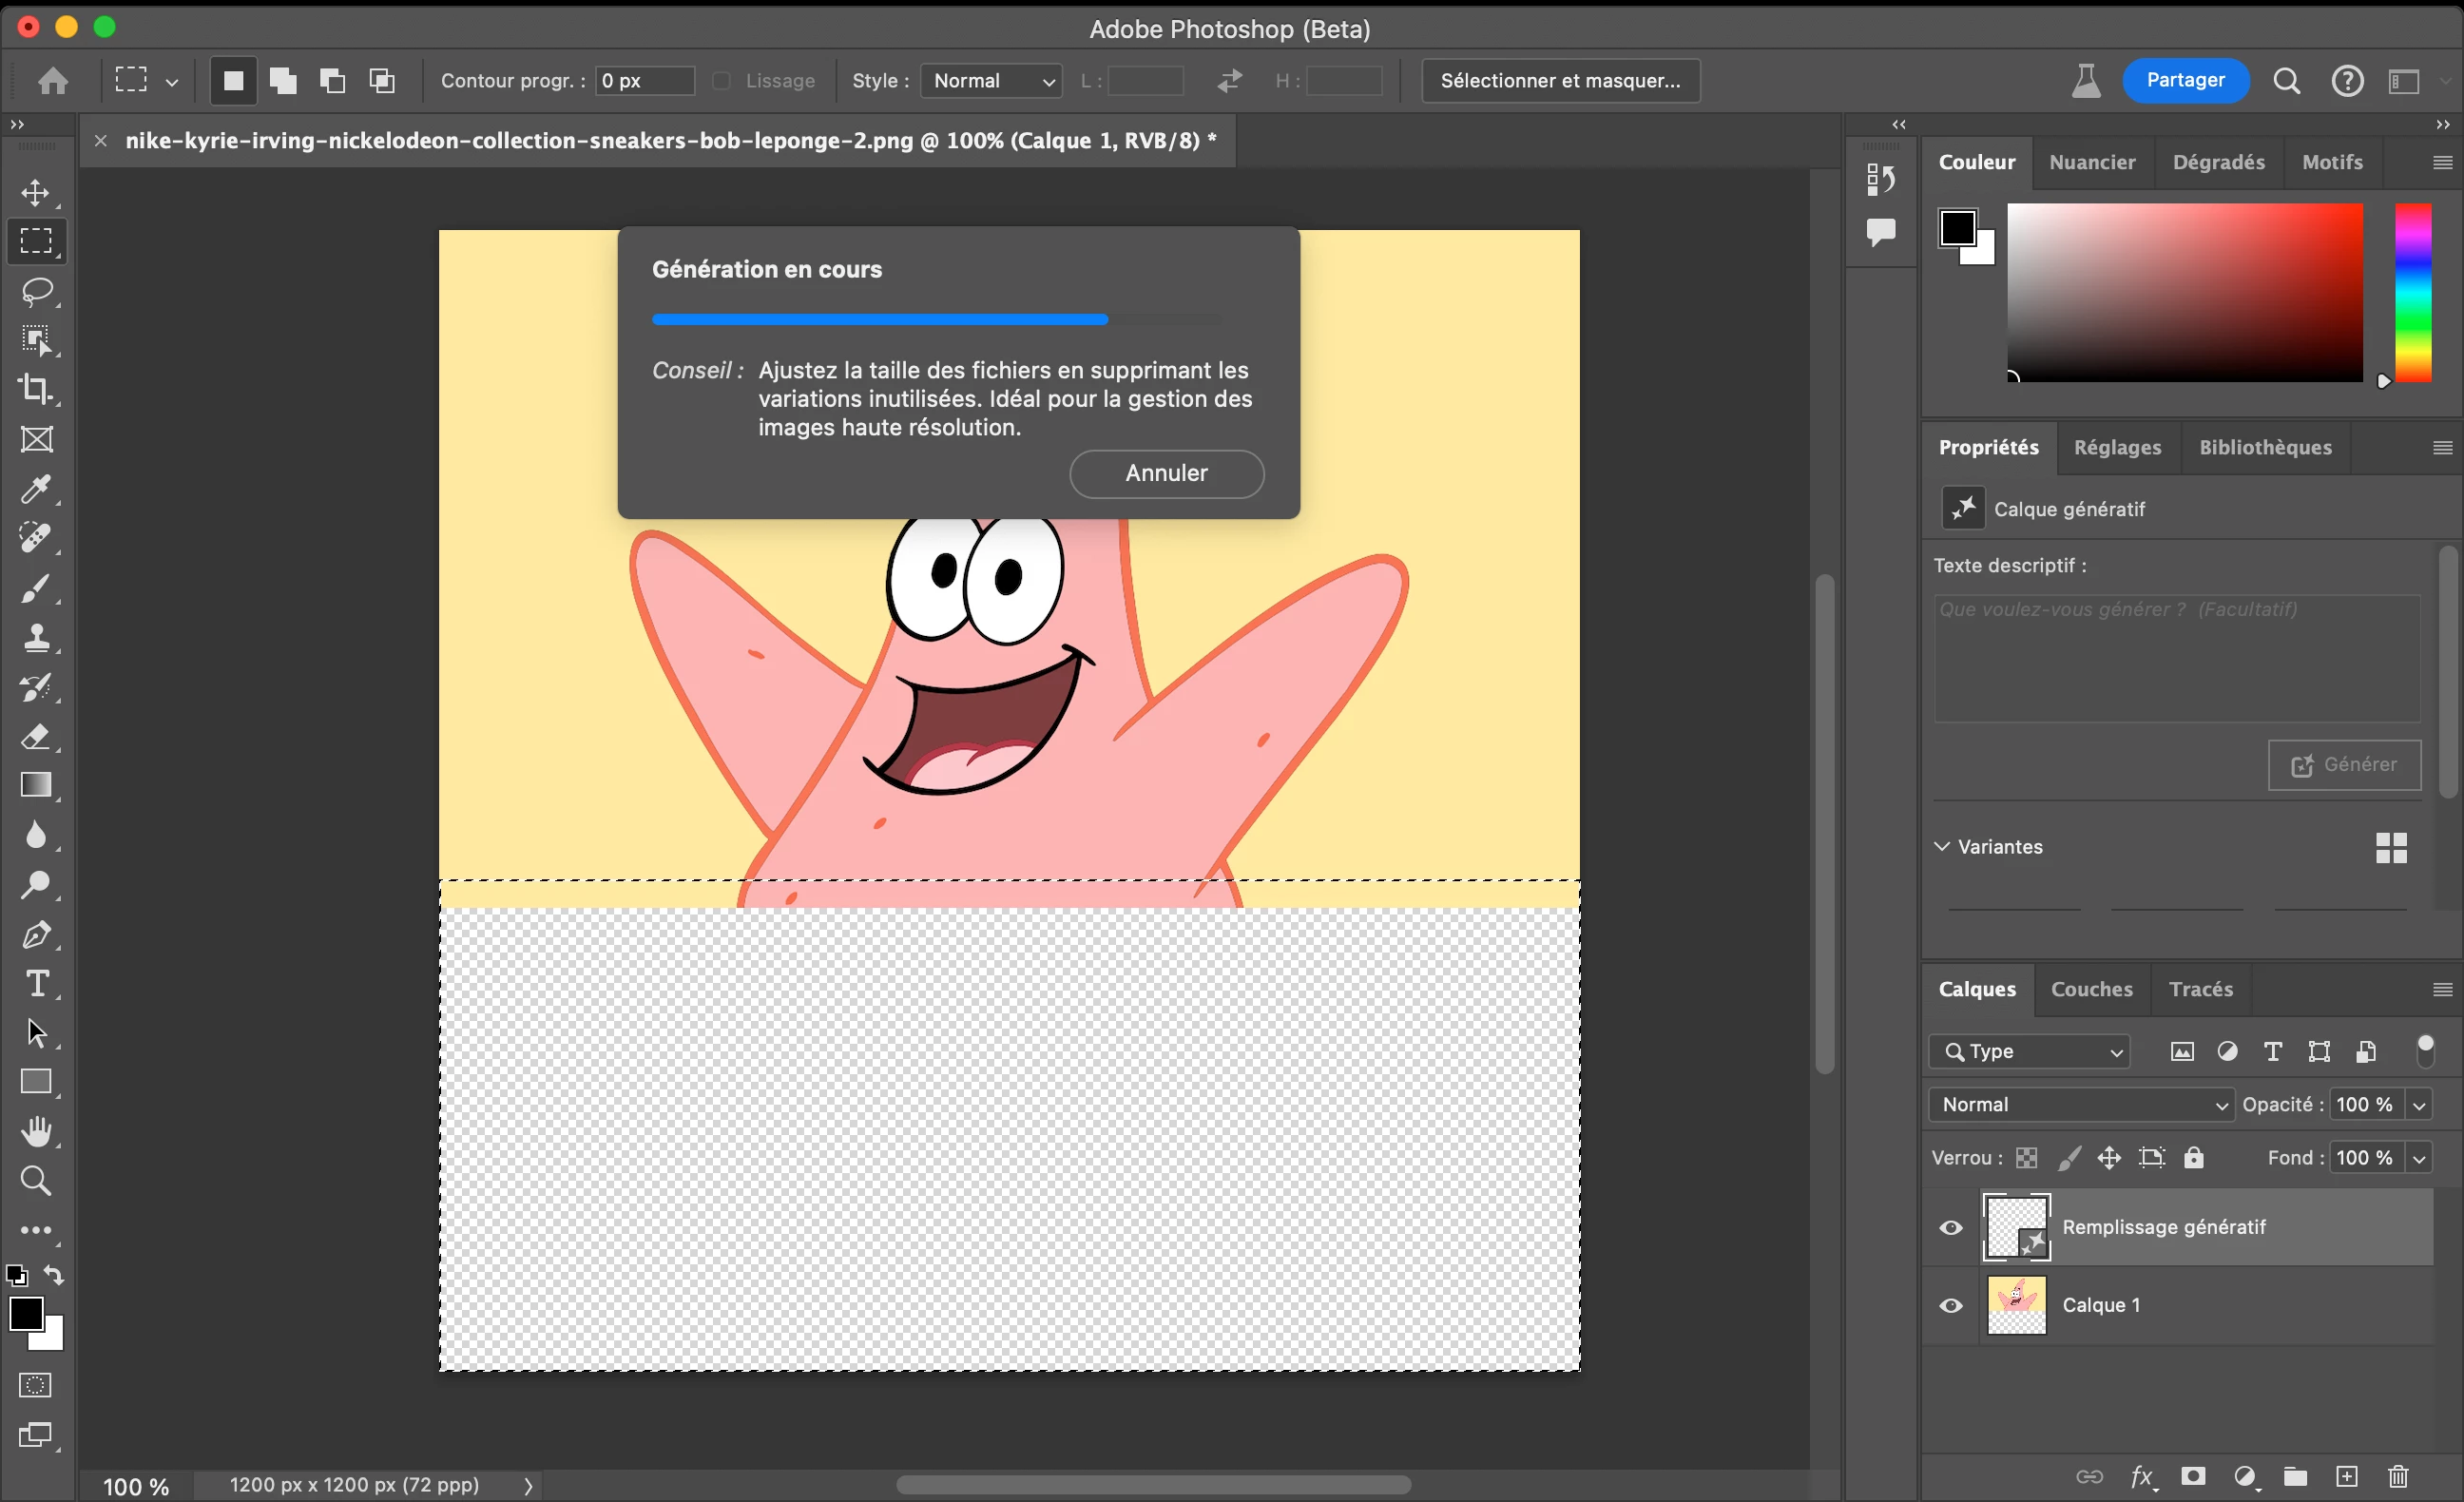Switch to the Couches tab
This screenshot has width=2464, height=1502.
click(2091, 989)
